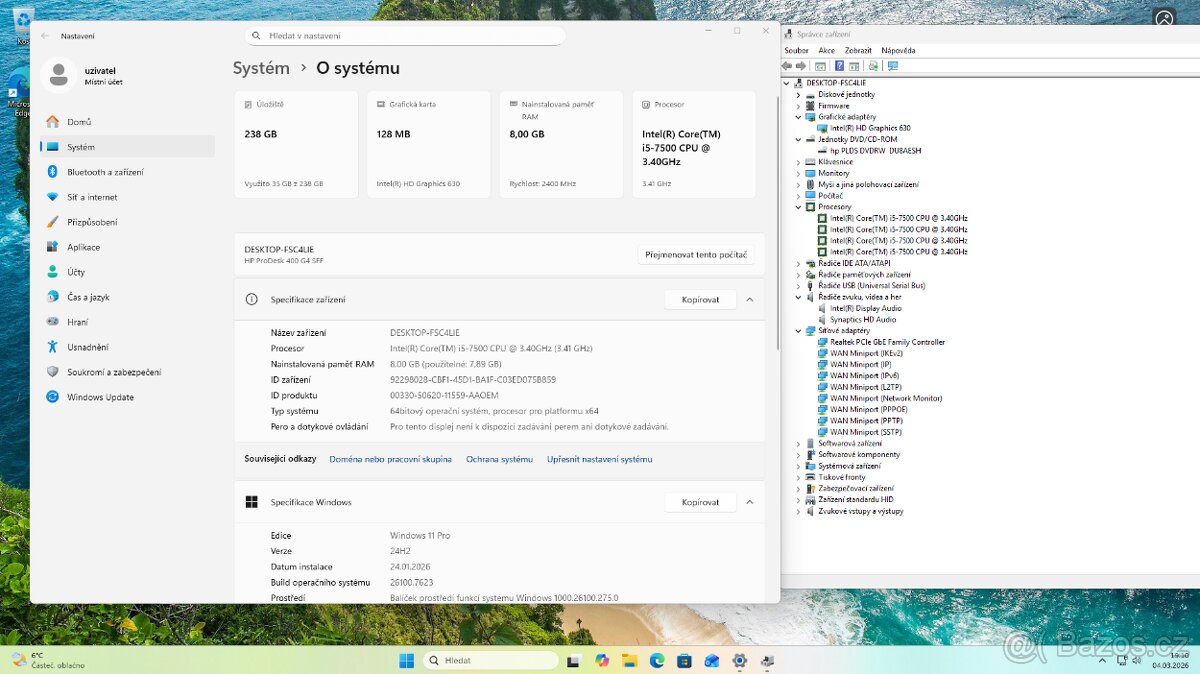Open Task View from the taskbar

click(x=574, y=660)
